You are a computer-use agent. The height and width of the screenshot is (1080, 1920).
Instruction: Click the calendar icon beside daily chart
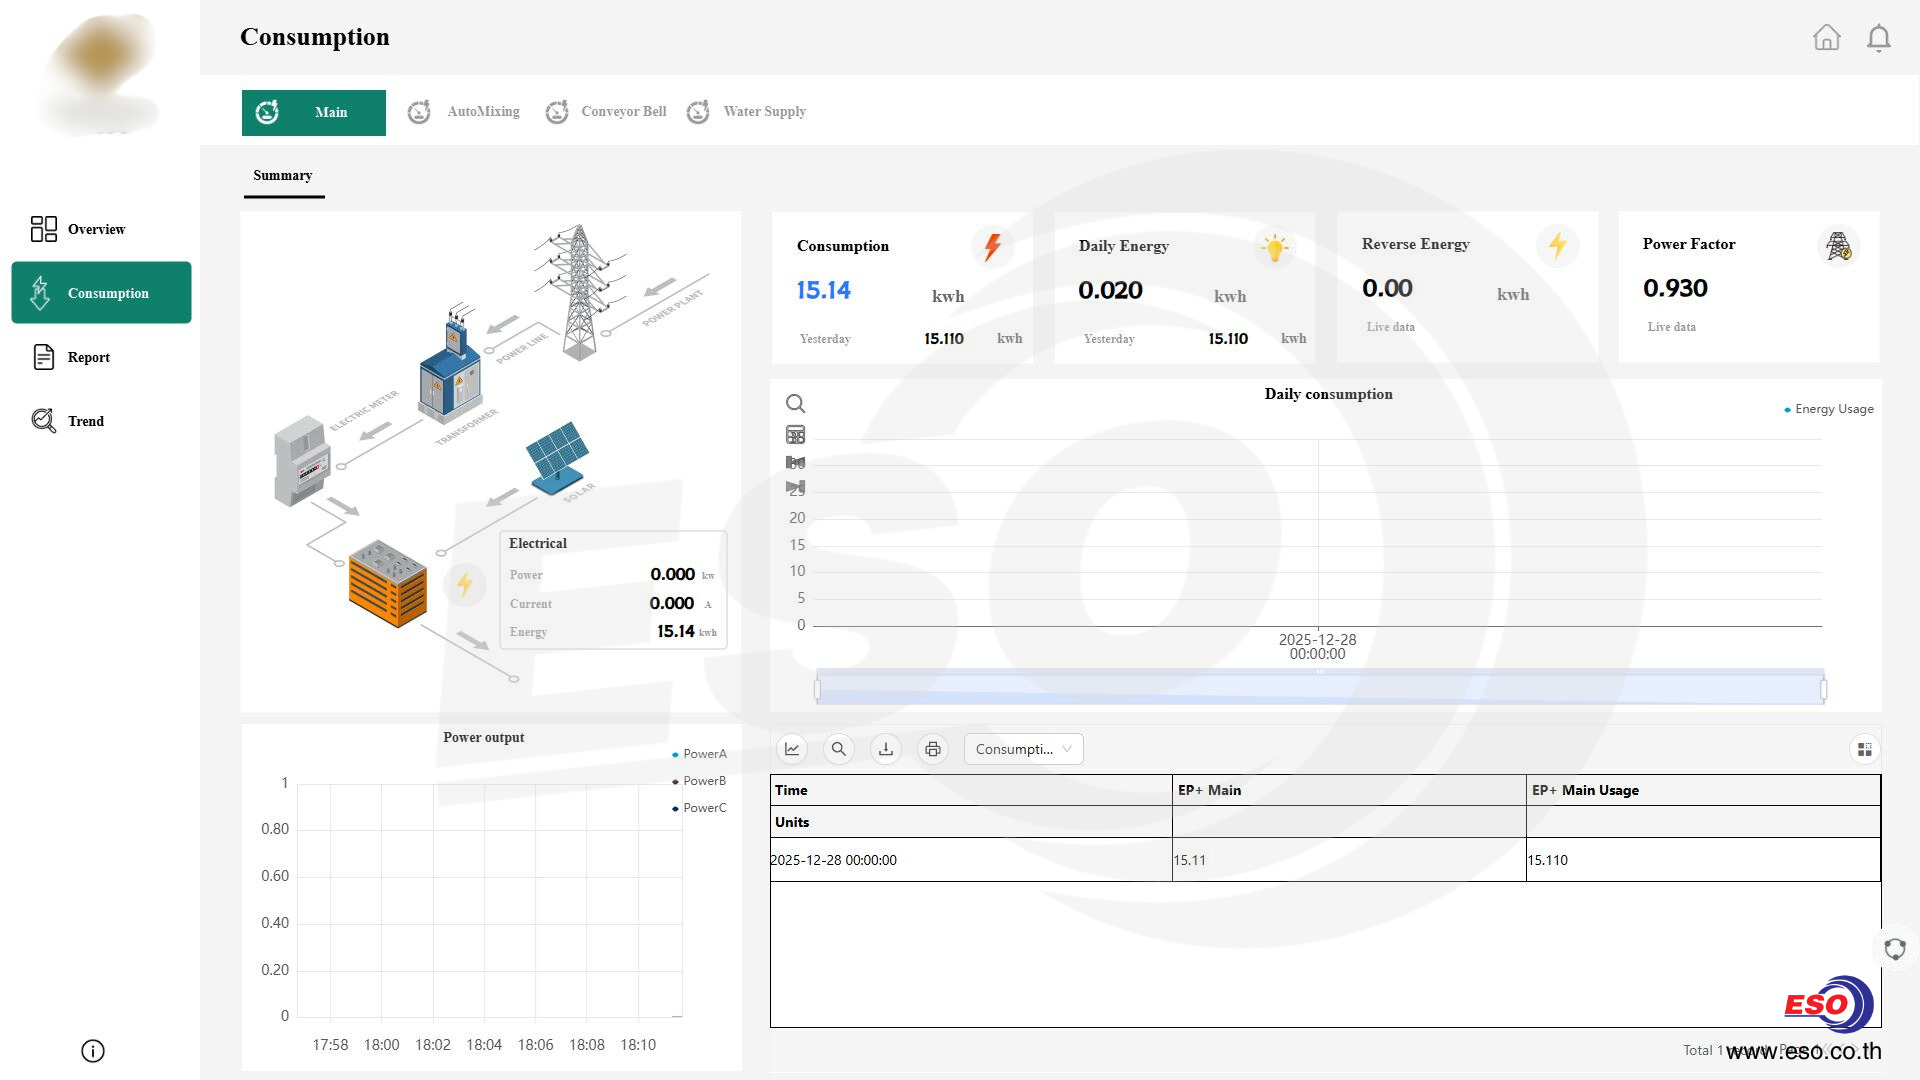point(795,435)
